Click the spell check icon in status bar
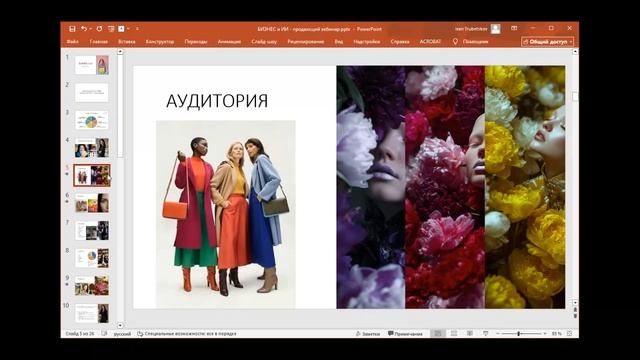The width and height of the screenshot is (640, 360). tap(104, 334)
